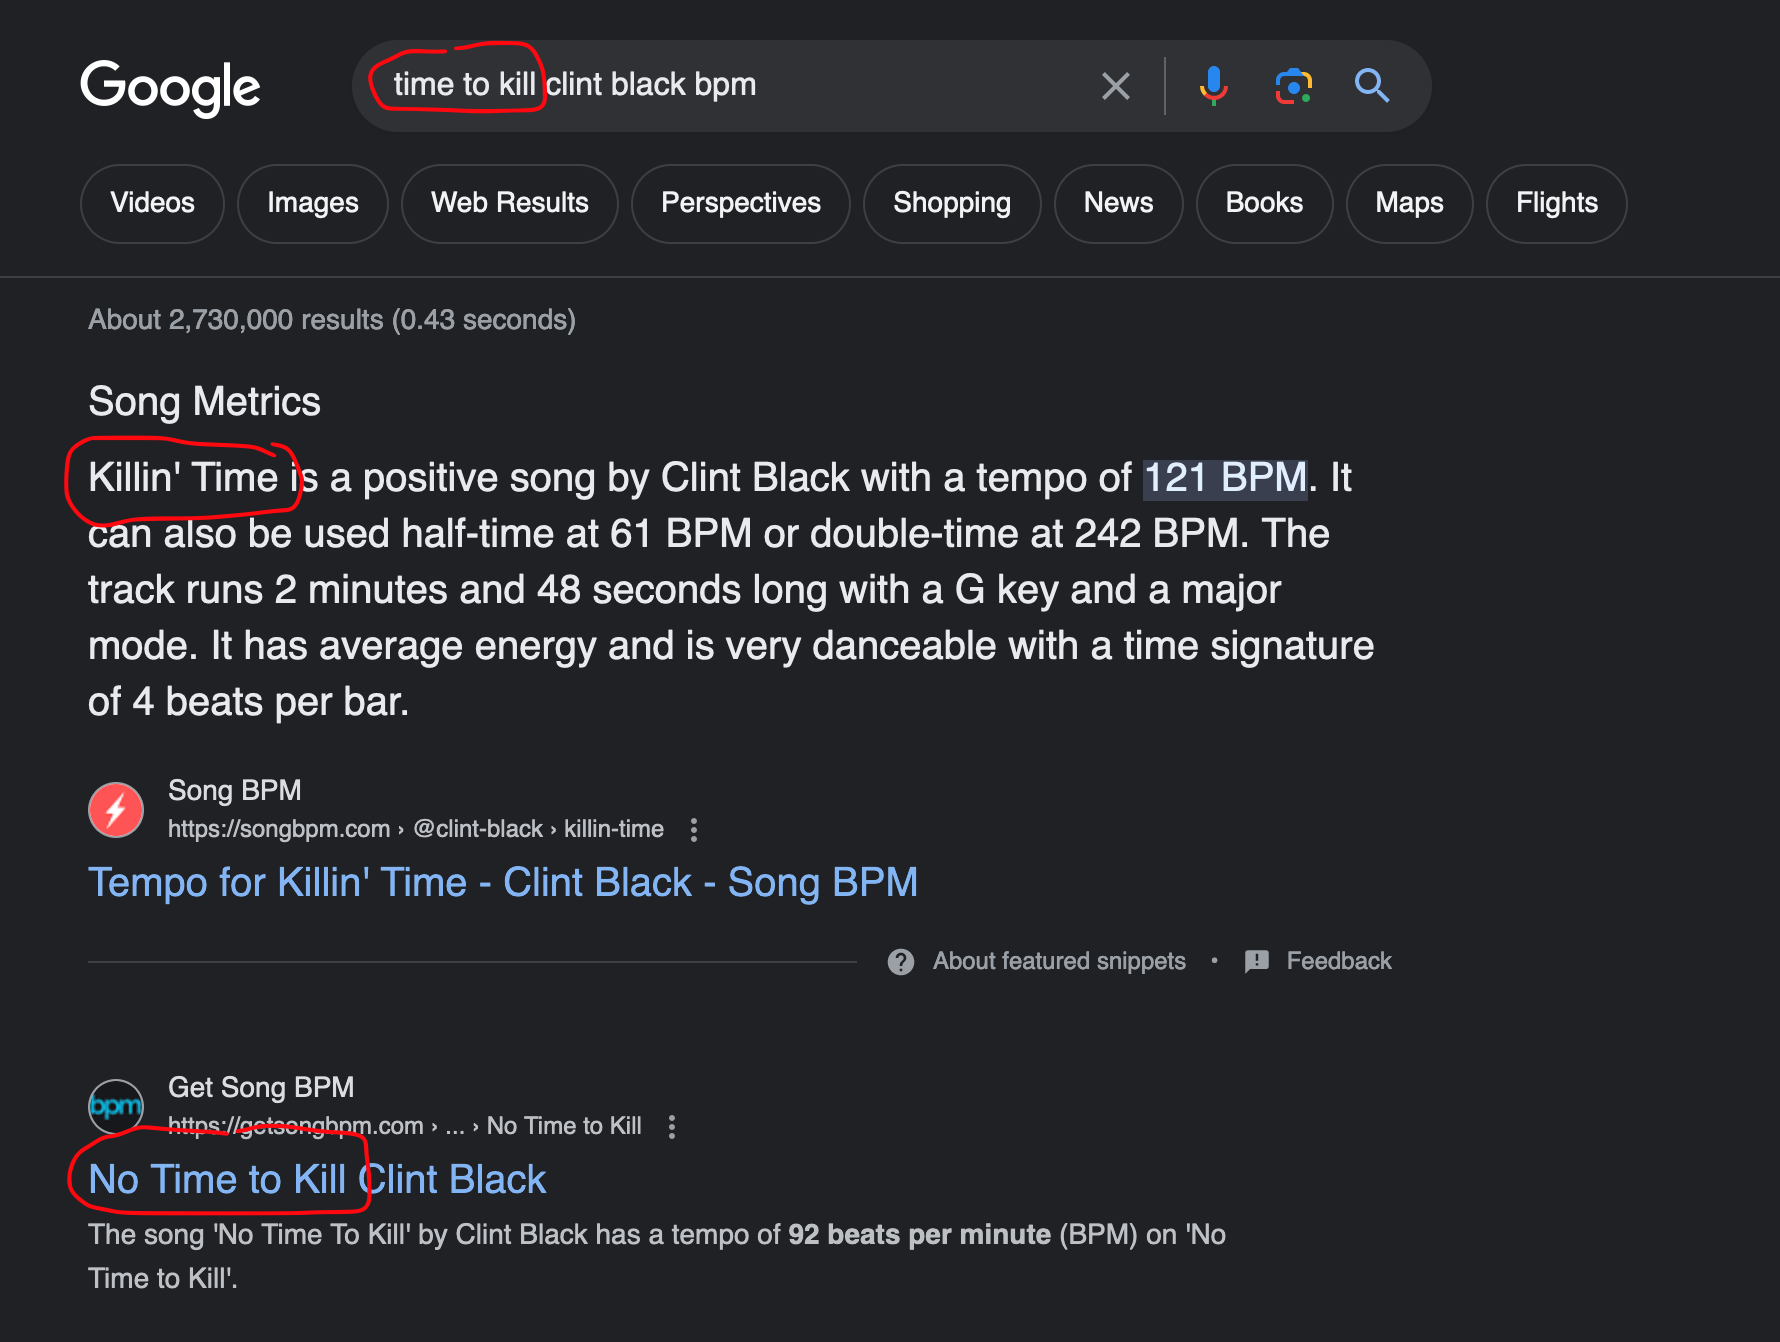Open the Perspectives filter
Image resolution: width=1780 pixels, height=1342 pixels.
coord(741,203)
